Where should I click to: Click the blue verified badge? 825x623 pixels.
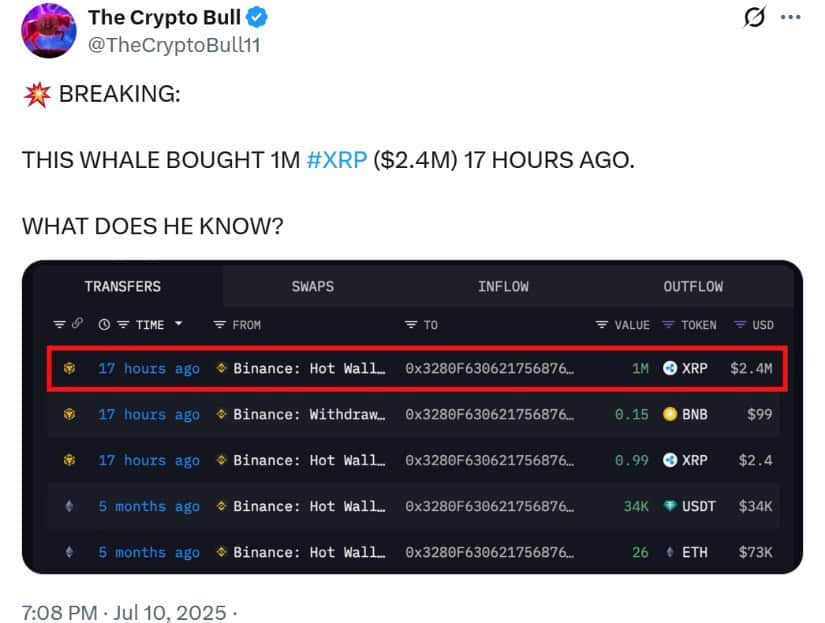tap(257, 18)
